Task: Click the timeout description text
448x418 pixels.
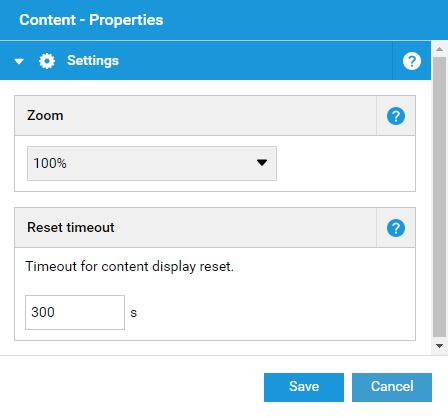Action: (x=130, y=266)
